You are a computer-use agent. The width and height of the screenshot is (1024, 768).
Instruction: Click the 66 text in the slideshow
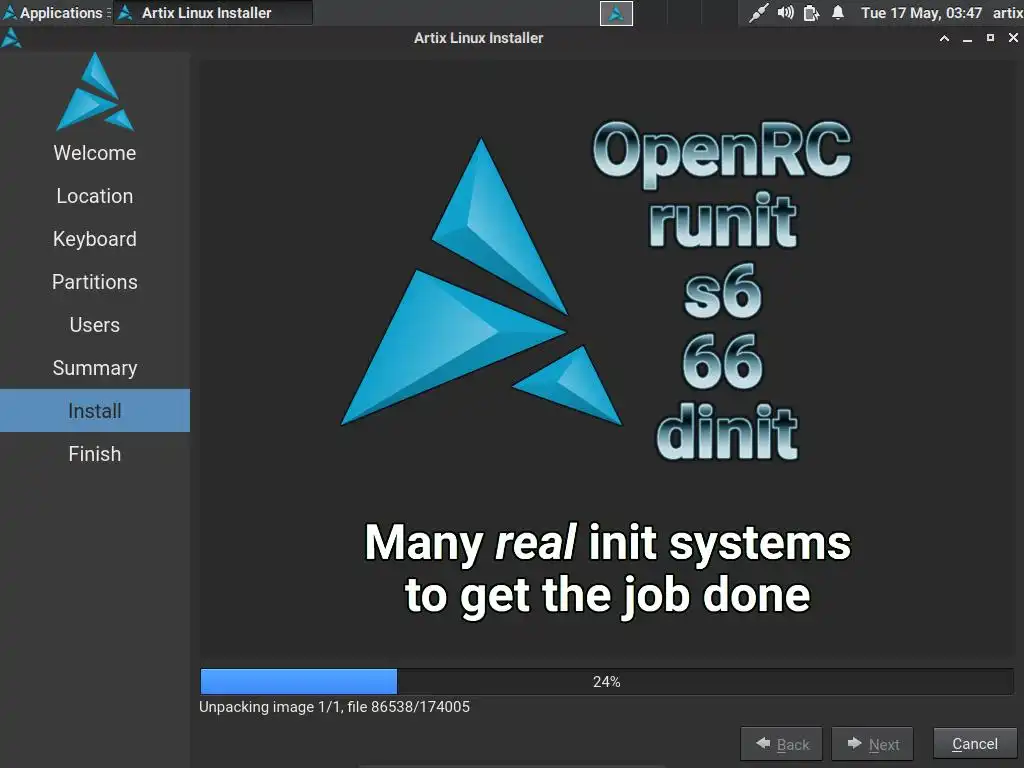click(723, 361)
